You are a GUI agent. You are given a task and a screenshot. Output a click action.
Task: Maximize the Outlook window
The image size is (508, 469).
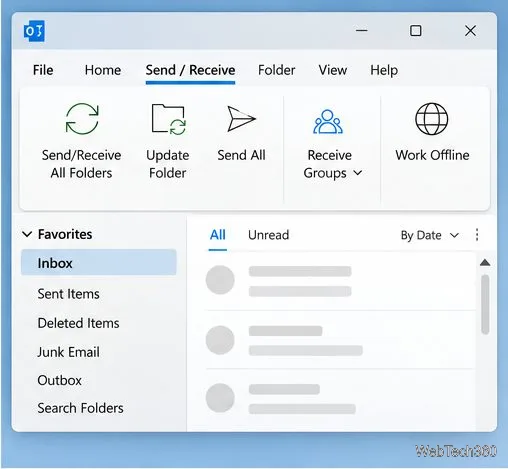coord(415,31)
